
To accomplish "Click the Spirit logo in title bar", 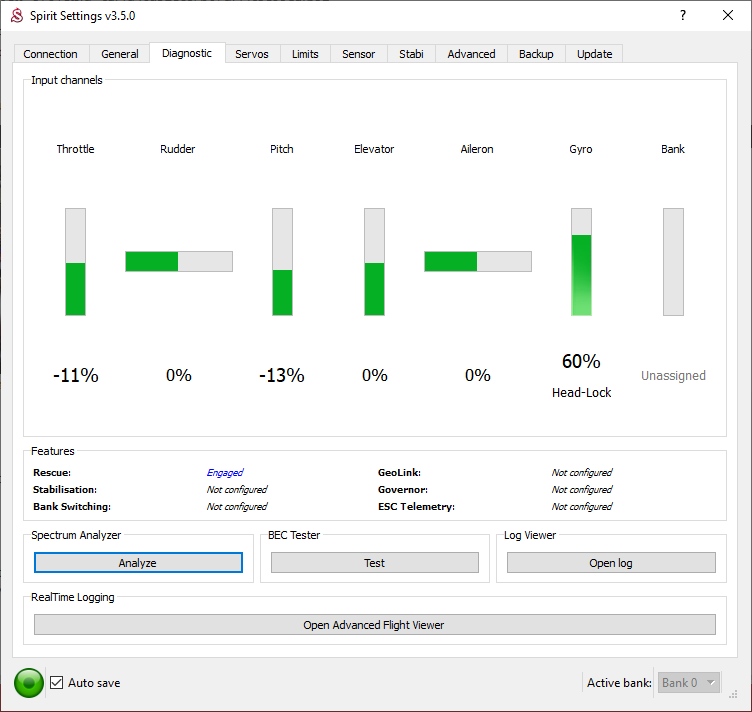I will click(x=16, y=16).
